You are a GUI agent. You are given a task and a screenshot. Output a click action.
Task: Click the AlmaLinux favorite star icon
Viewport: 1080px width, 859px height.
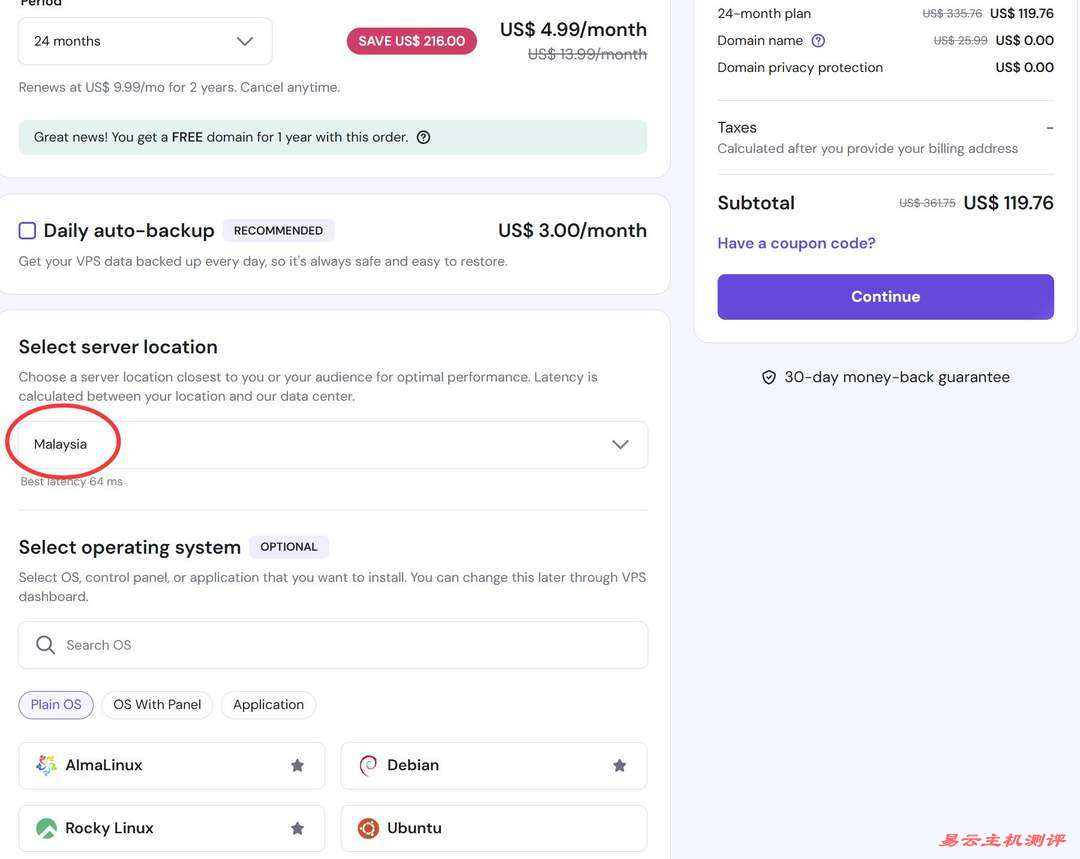[297, 766]
